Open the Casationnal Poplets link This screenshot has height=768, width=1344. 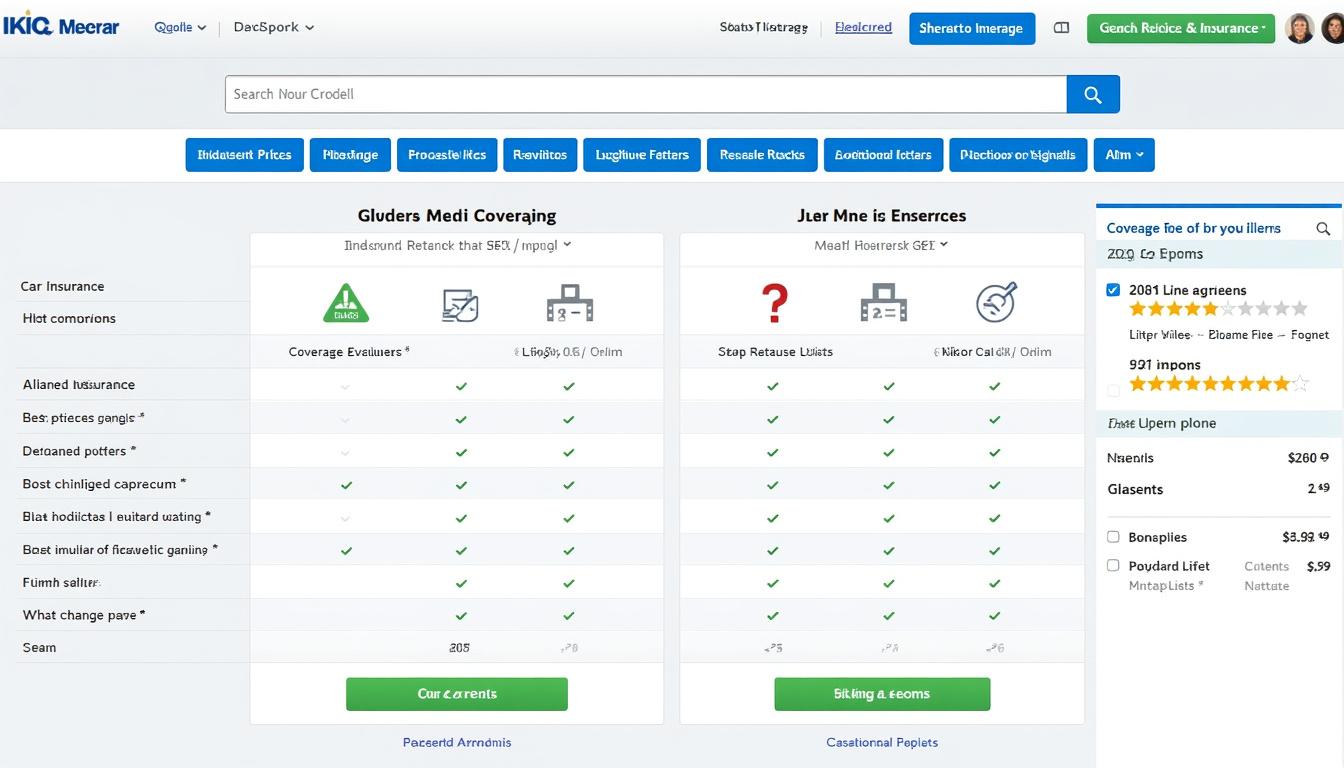point(882,742)
